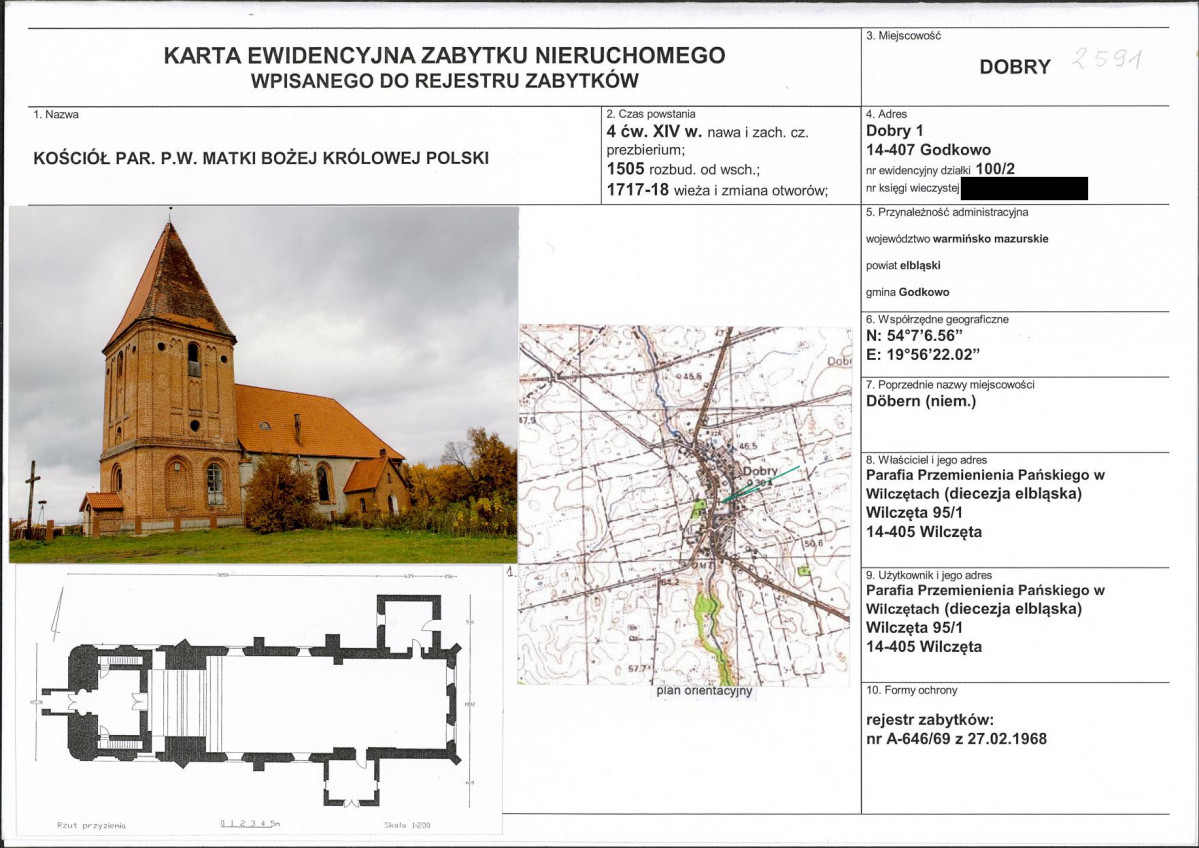Click the handwritten number 2591
This screenshot has width=1199, height=848.
[x=1108, y=59]
